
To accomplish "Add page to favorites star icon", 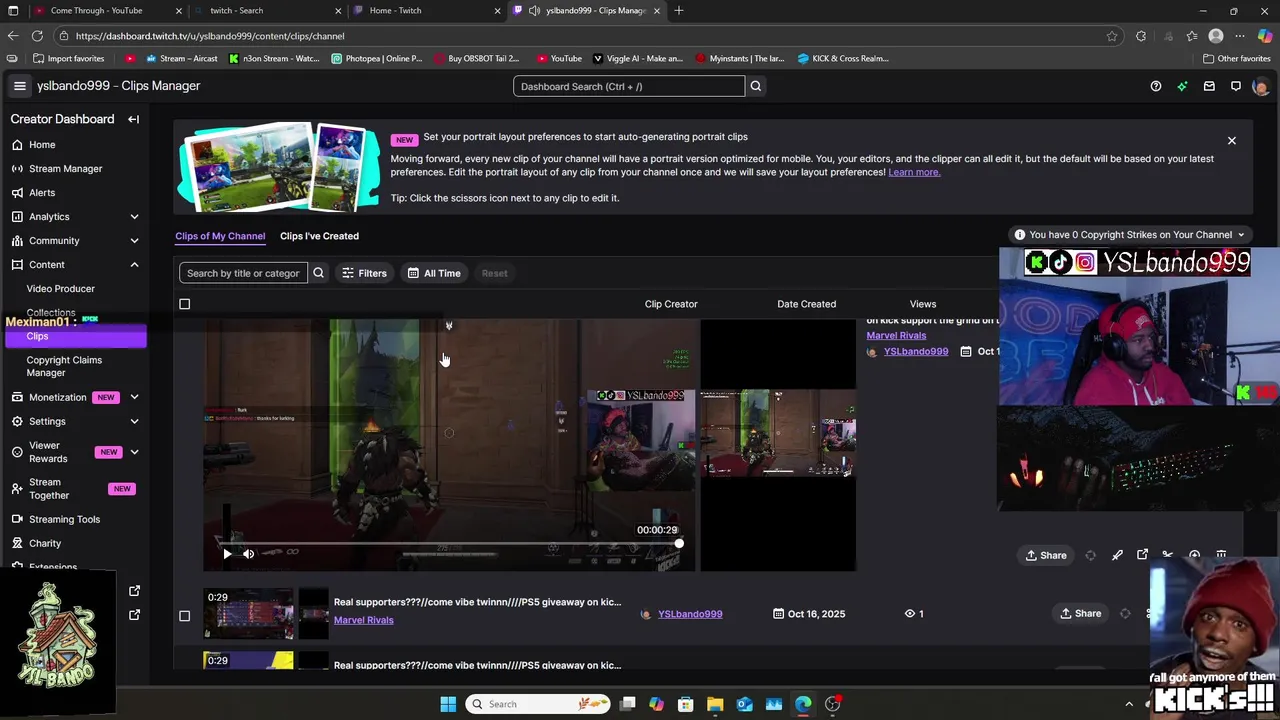I will pos(1112,36).
